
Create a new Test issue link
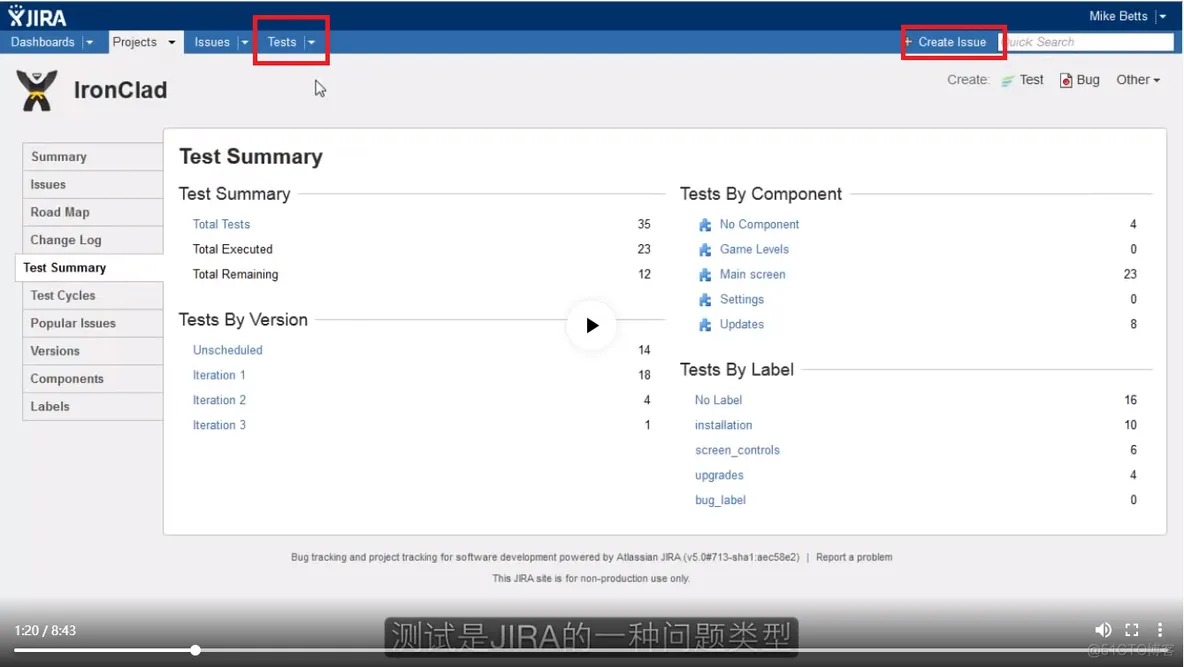(x=1031, y=80)
